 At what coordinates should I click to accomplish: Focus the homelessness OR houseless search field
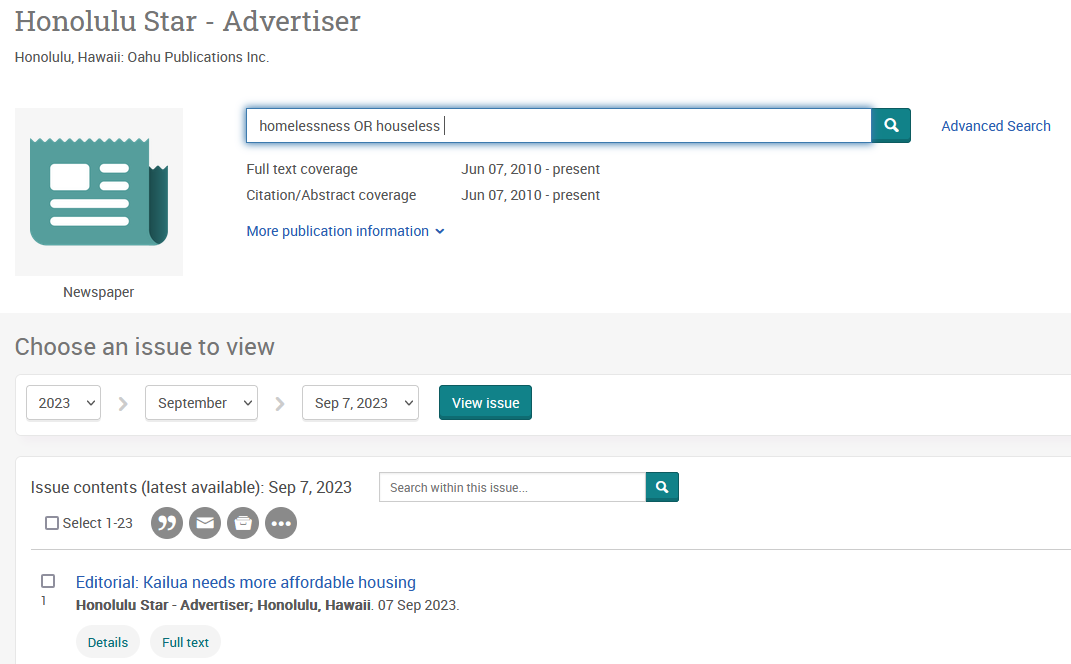click(x=559, y=126)
